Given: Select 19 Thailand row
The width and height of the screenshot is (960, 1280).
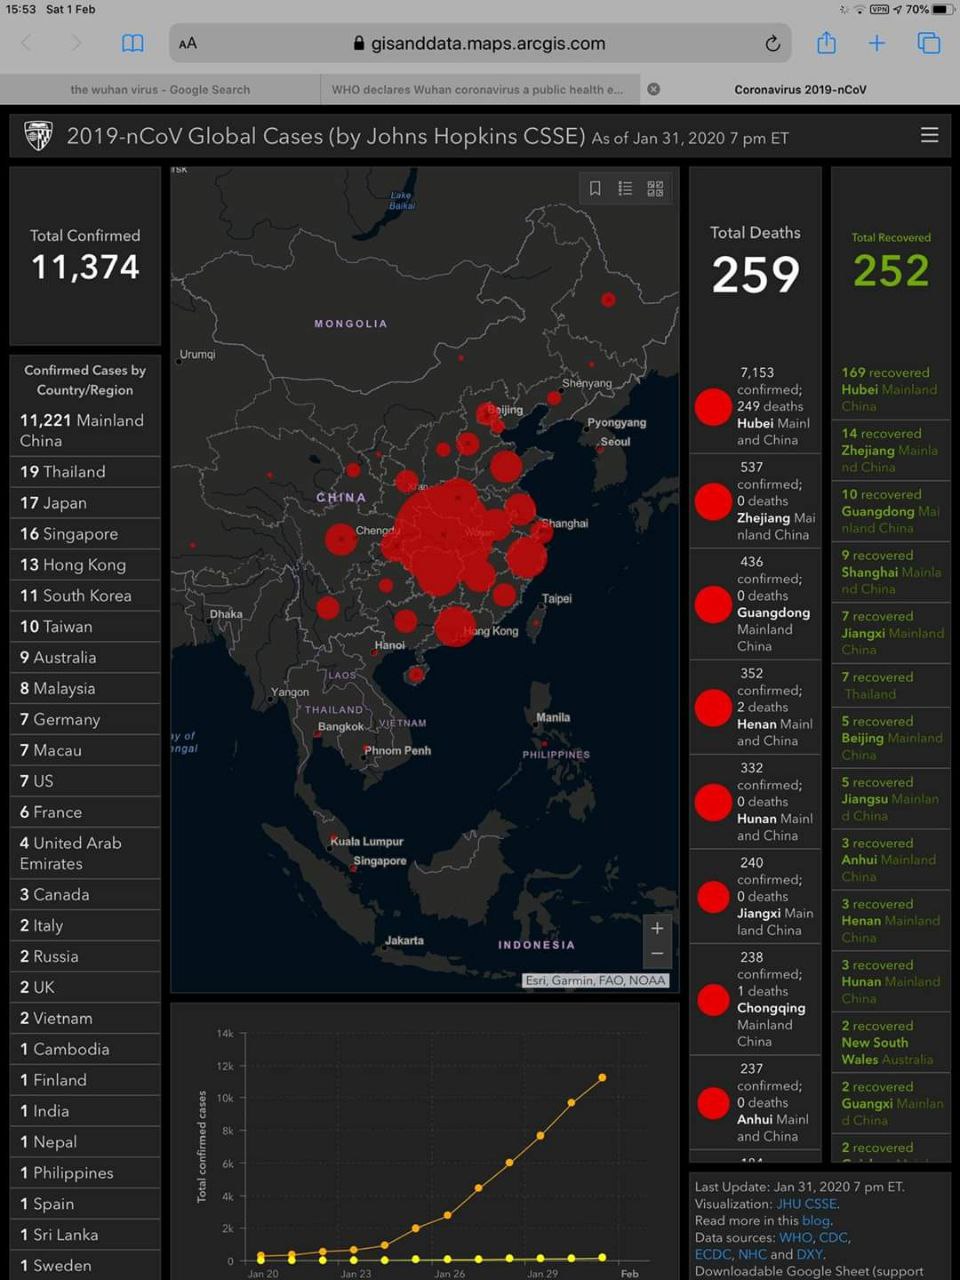Looking at the screenshot, I should pyautogui.click(x=85, y=471).
